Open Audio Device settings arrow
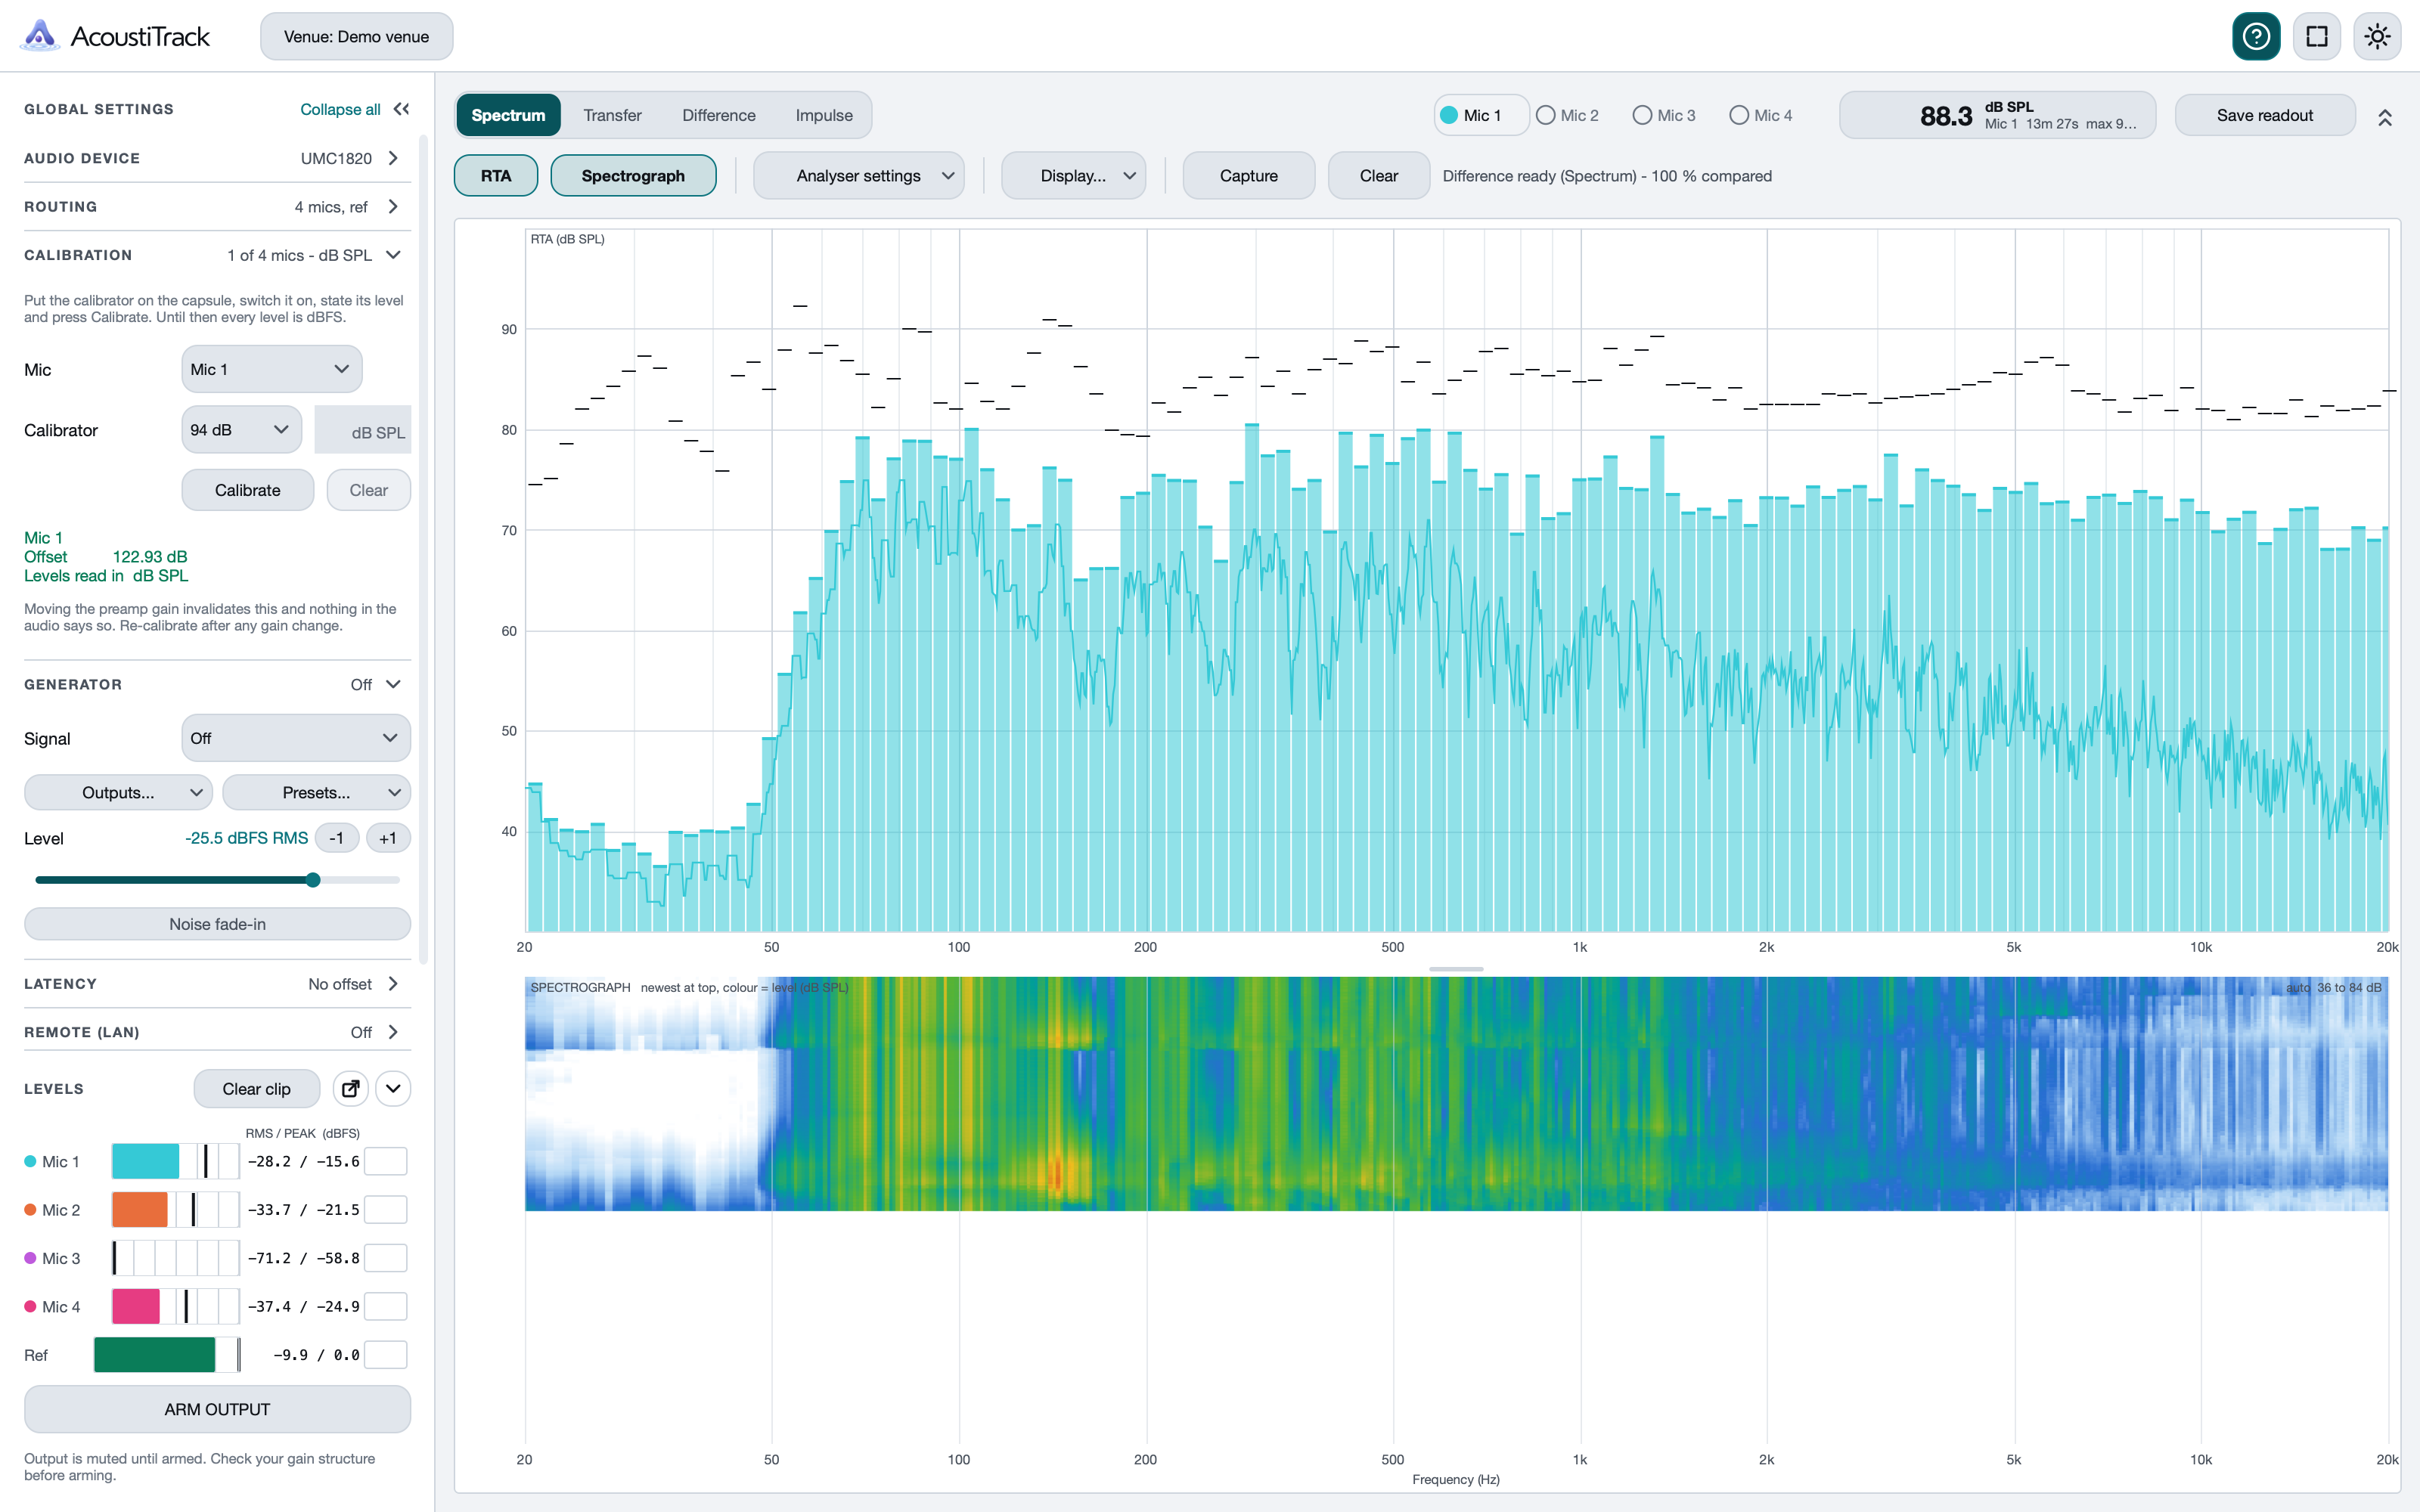 tap(393, 158)
